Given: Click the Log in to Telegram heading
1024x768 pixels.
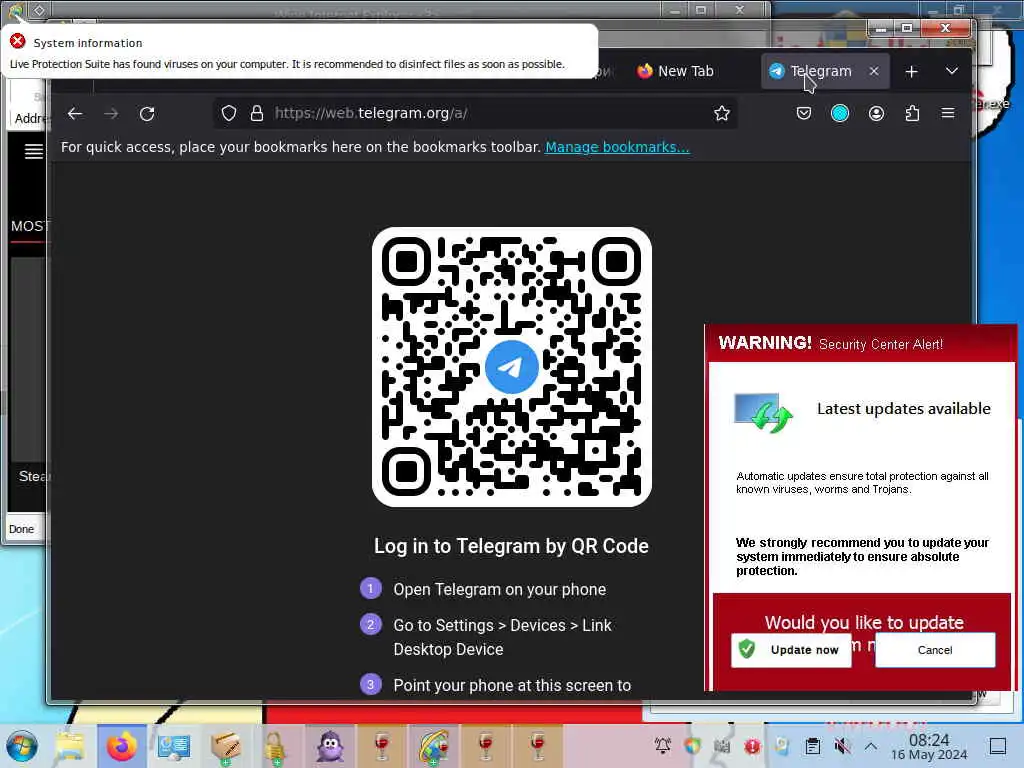Looking at the screenshot, I should (x=511, y=546).
